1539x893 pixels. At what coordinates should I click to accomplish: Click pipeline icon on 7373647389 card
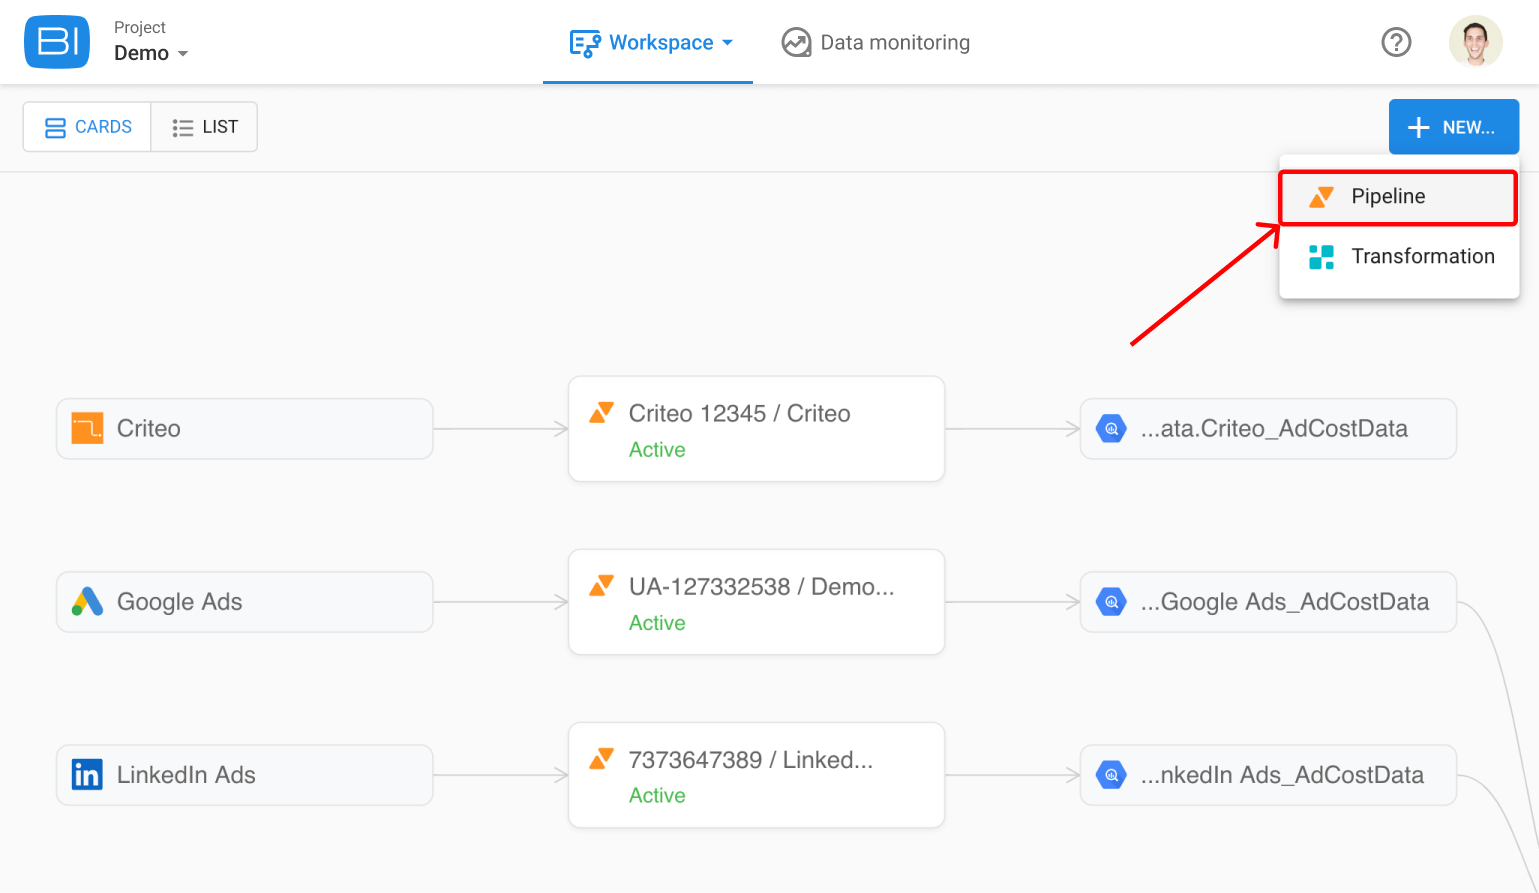[x=601, y=758]
